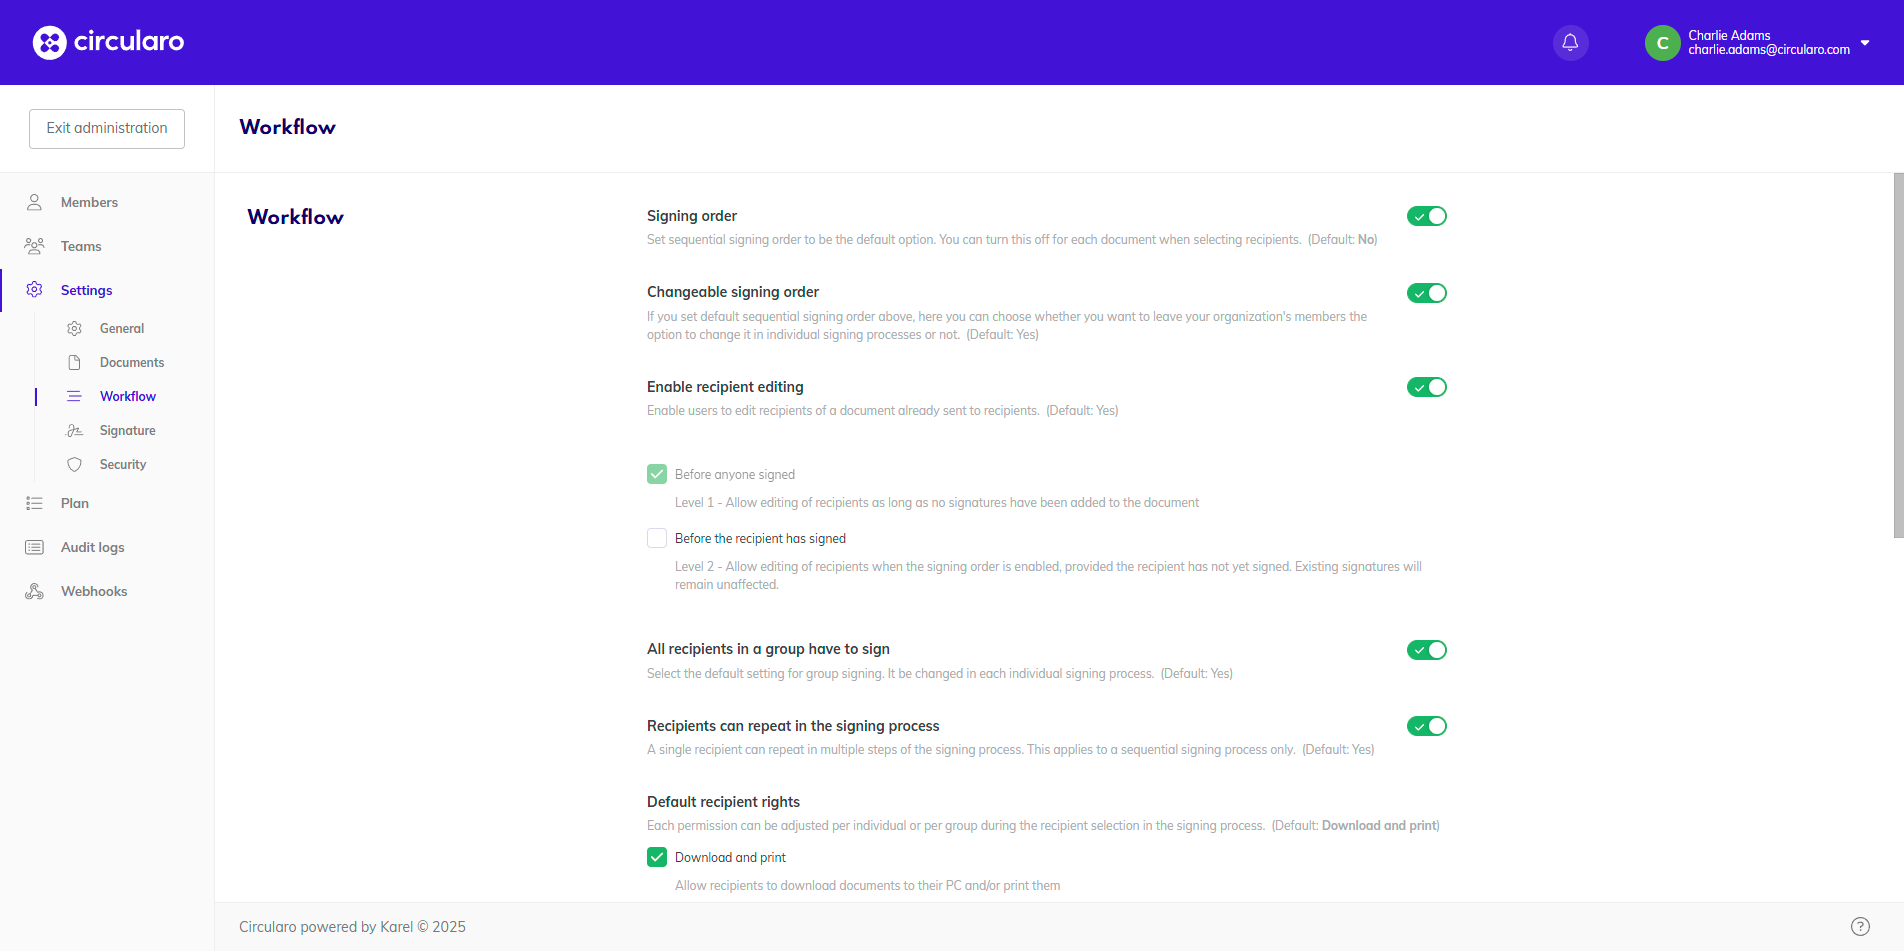The image size is (1904, 951).
Task: Disable Recipients can repeat in signing process
Action: (x=1426, y=726)
